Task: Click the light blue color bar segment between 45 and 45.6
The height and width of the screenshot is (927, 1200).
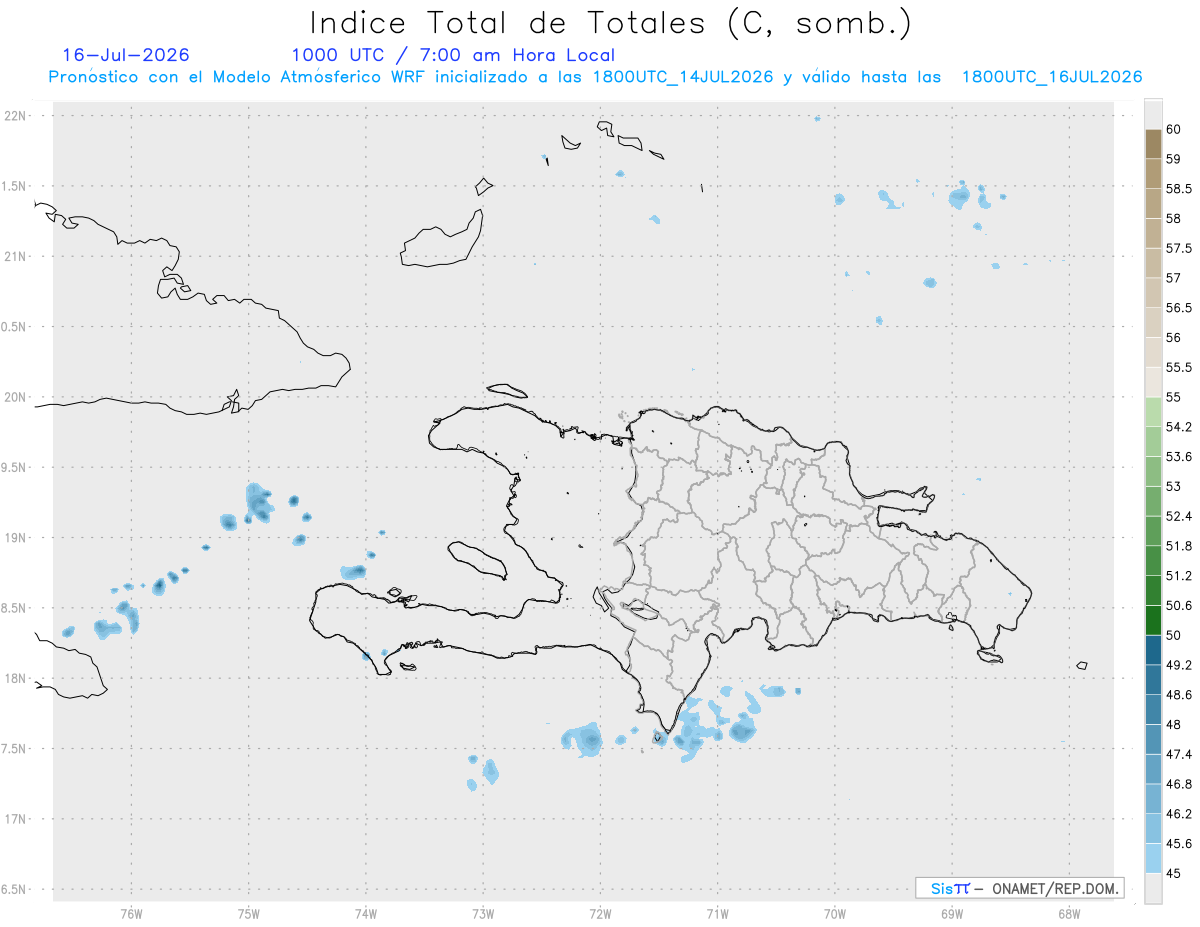Action: tap(1153, 858)
